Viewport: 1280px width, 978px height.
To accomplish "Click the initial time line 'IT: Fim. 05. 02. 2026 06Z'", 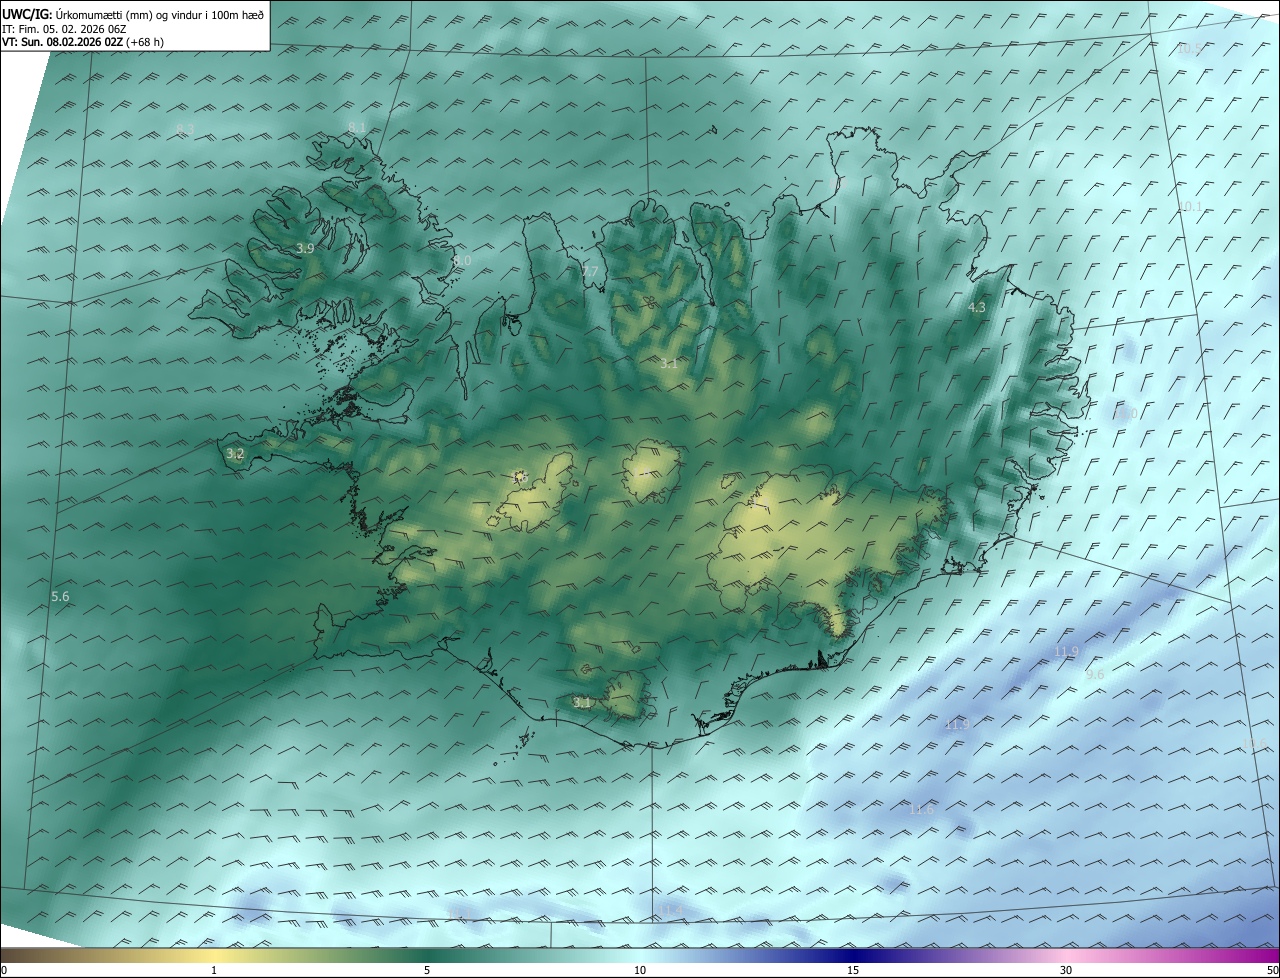I will point(64,28).
